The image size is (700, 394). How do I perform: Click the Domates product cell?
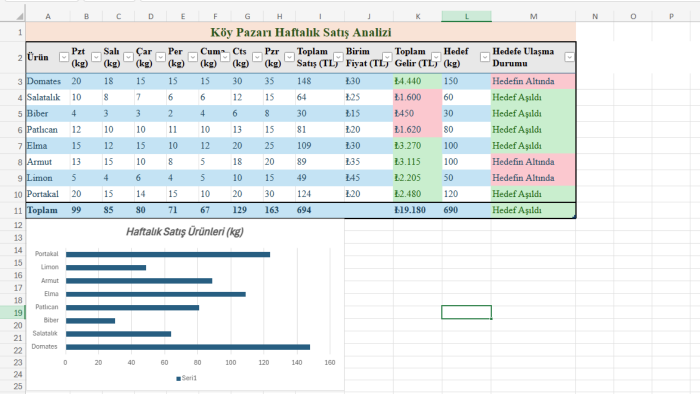(48, 81)
